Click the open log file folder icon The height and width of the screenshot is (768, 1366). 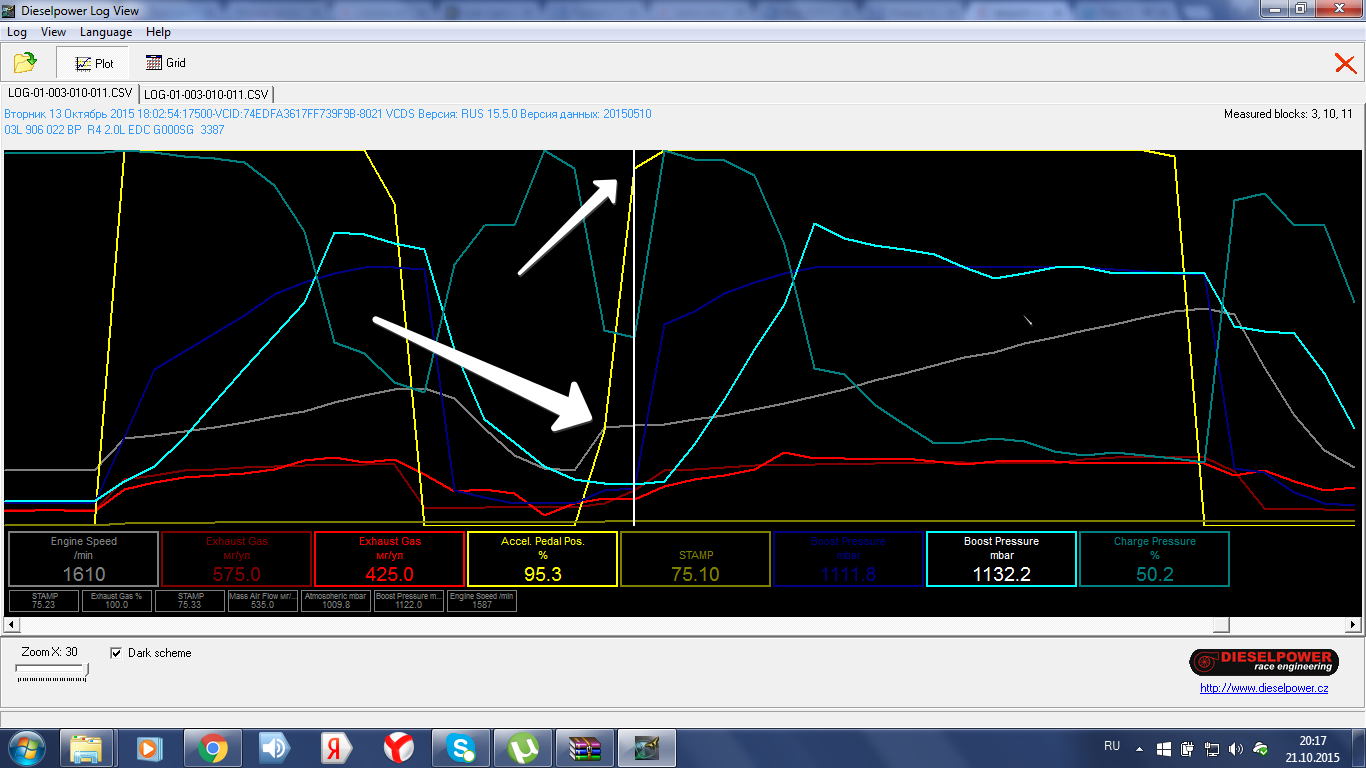click(x=25, y=63)
